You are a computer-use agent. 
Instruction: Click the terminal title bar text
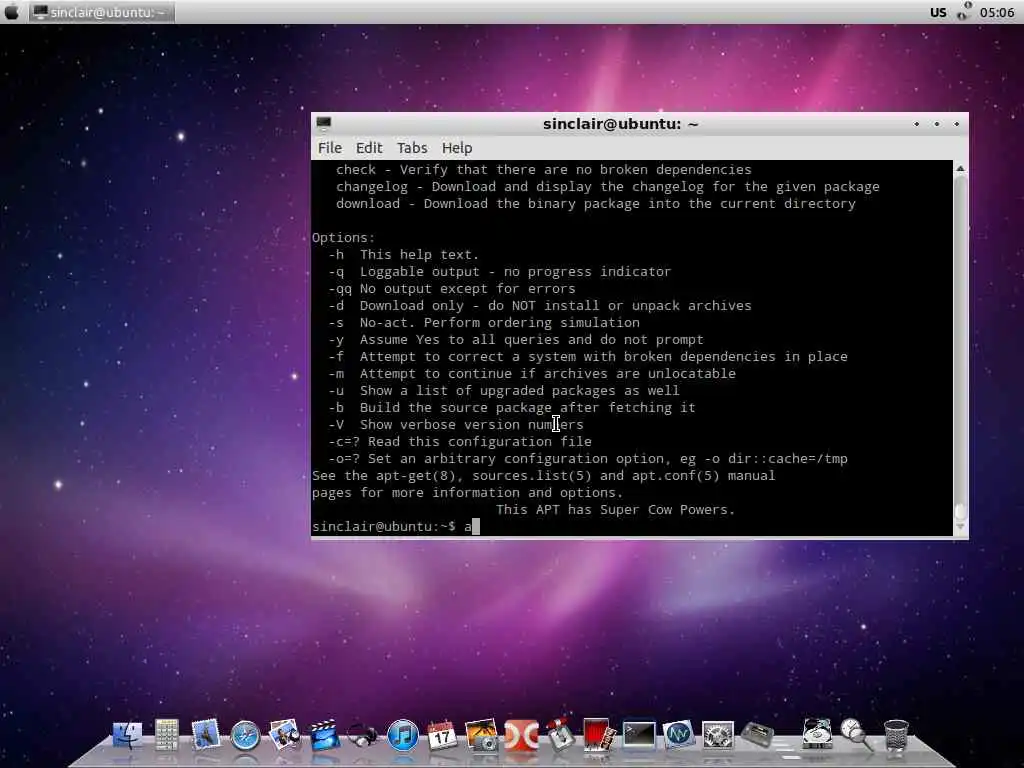pos(620,123)
